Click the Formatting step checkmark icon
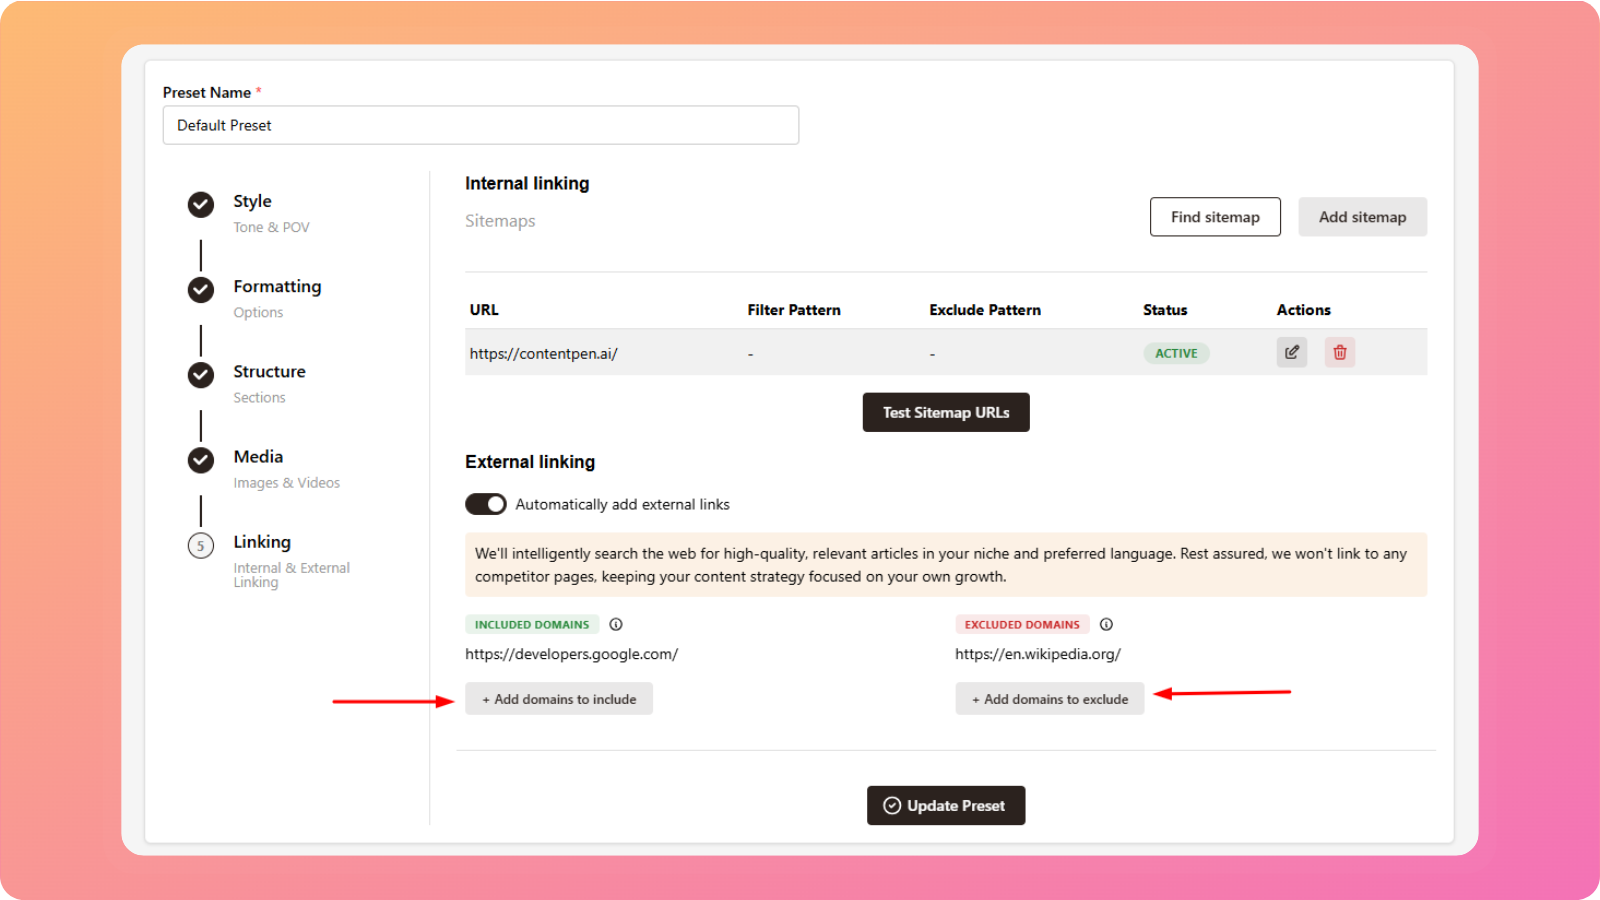The width and height of the screenshot is (1600, 900). pyautogui.click(x=201, y=290)
